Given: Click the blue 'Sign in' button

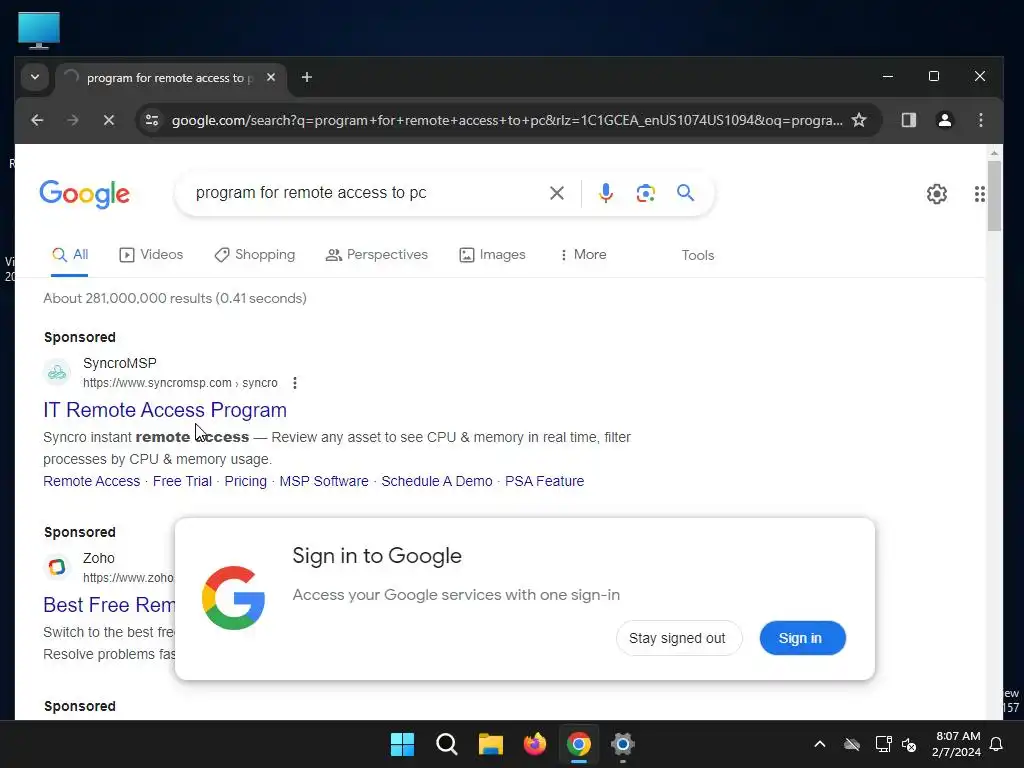Looking at the screenshot, I should [x=802, y=638].
